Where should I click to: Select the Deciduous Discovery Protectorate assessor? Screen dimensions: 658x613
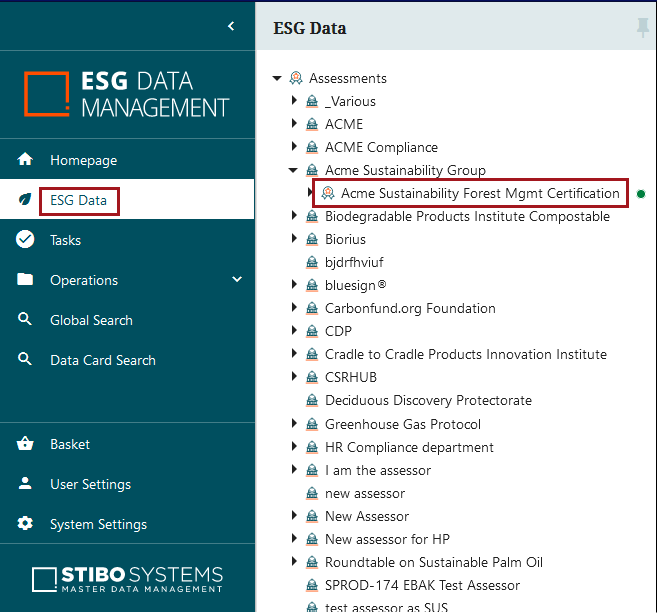(428, 400)
